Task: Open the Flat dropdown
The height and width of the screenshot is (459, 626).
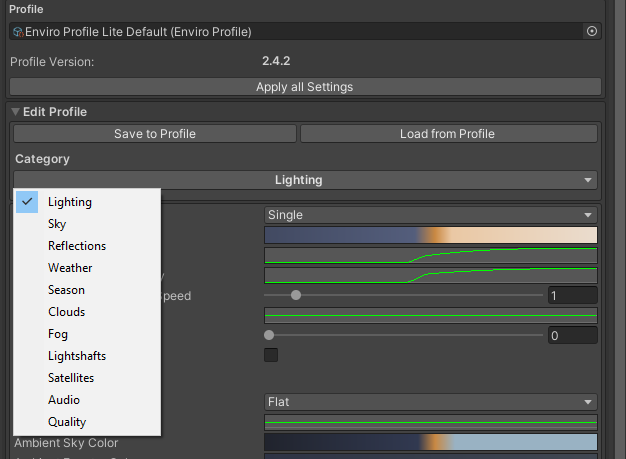Action: click(x=431, y=402)
